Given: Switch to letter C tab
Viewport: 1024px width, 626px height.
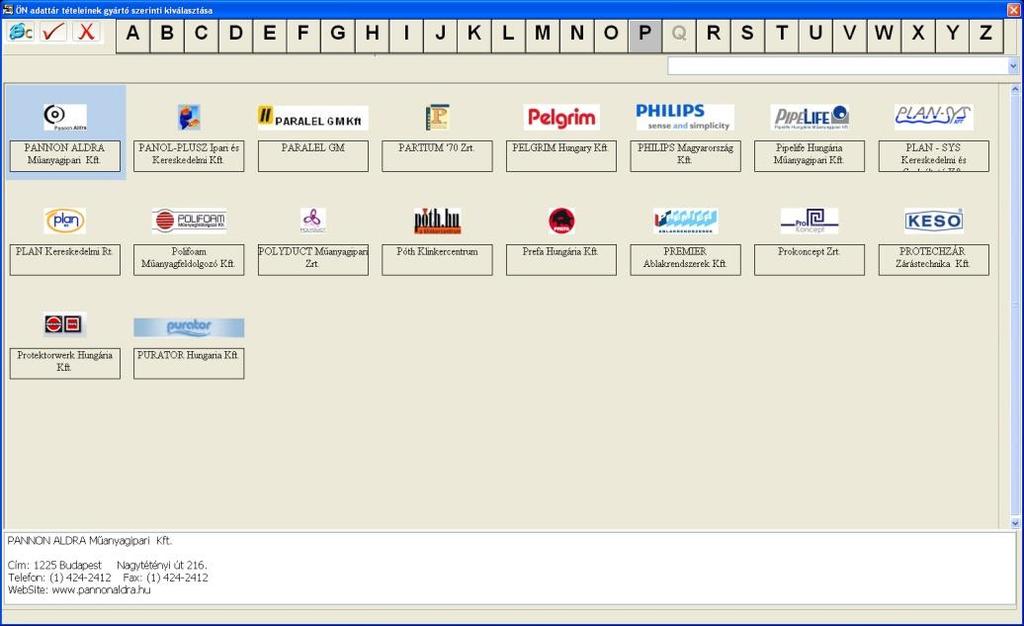Looking at the screenshot, I should point(201,33).
